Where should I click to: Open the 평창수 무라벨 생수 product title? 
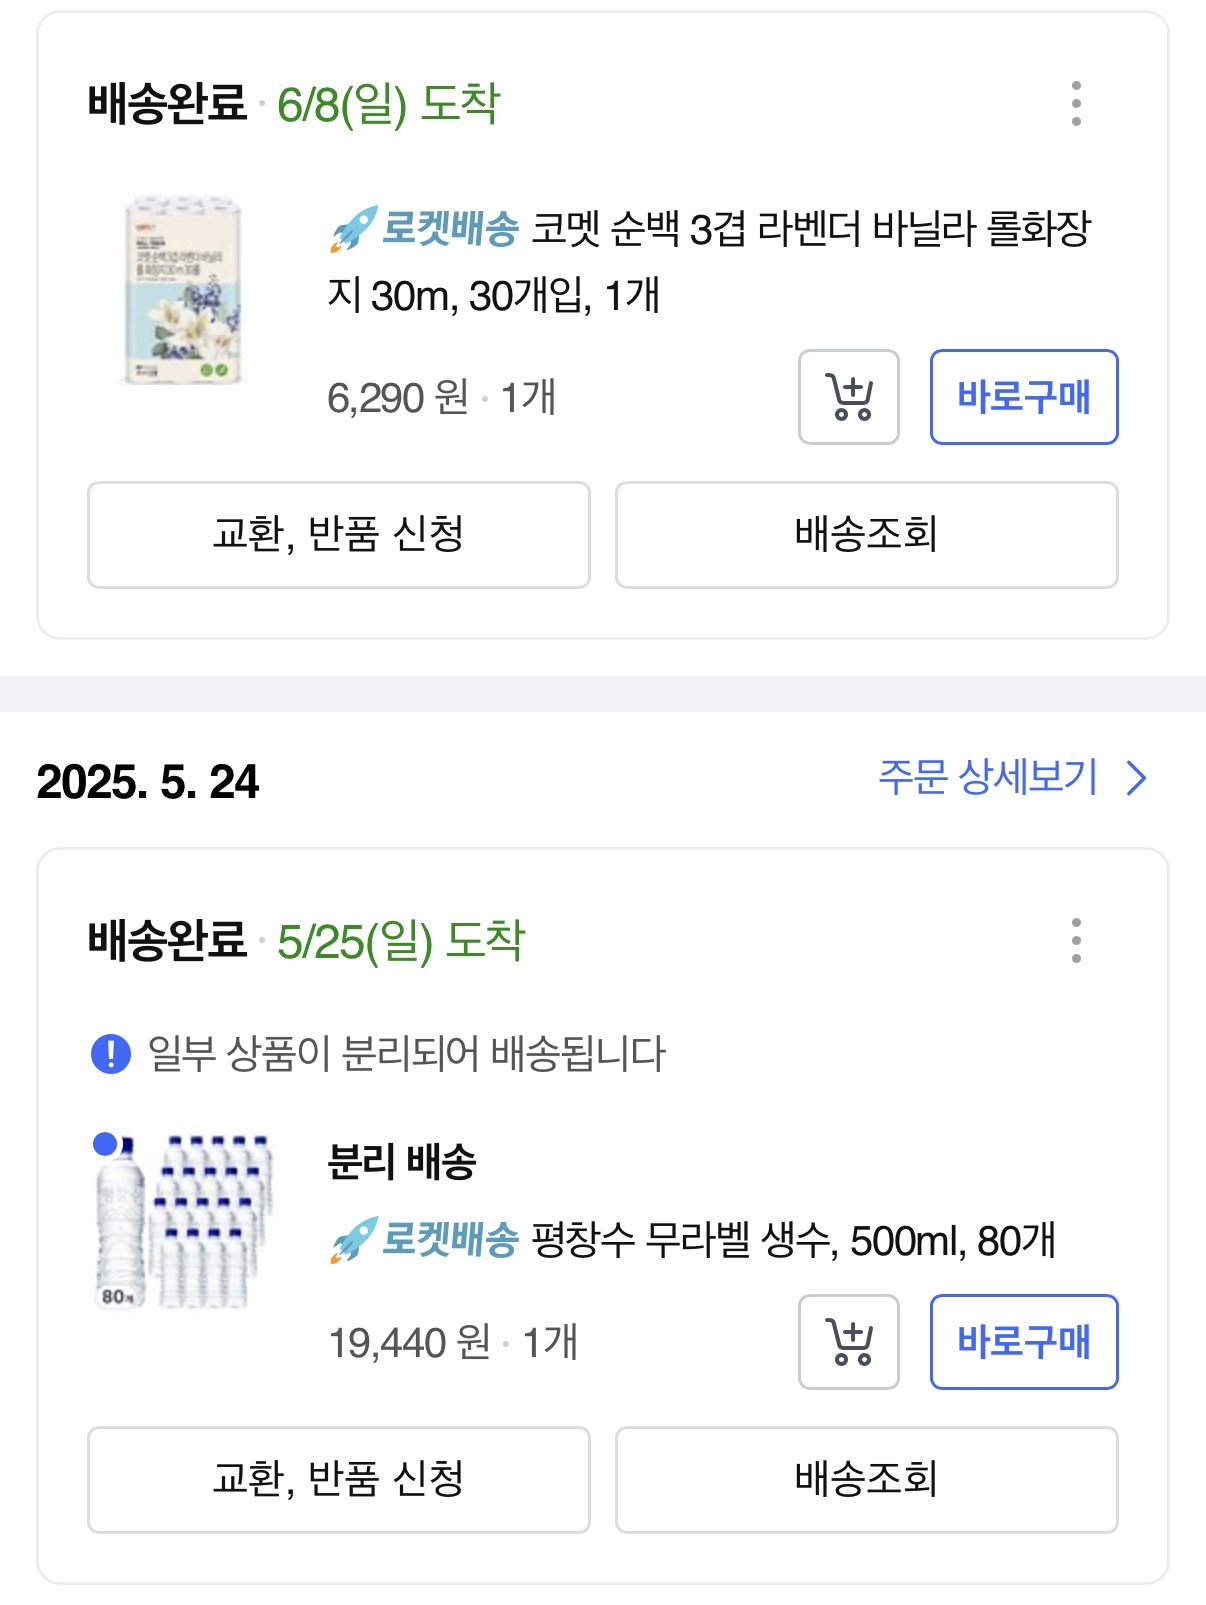click(793, 1241)
